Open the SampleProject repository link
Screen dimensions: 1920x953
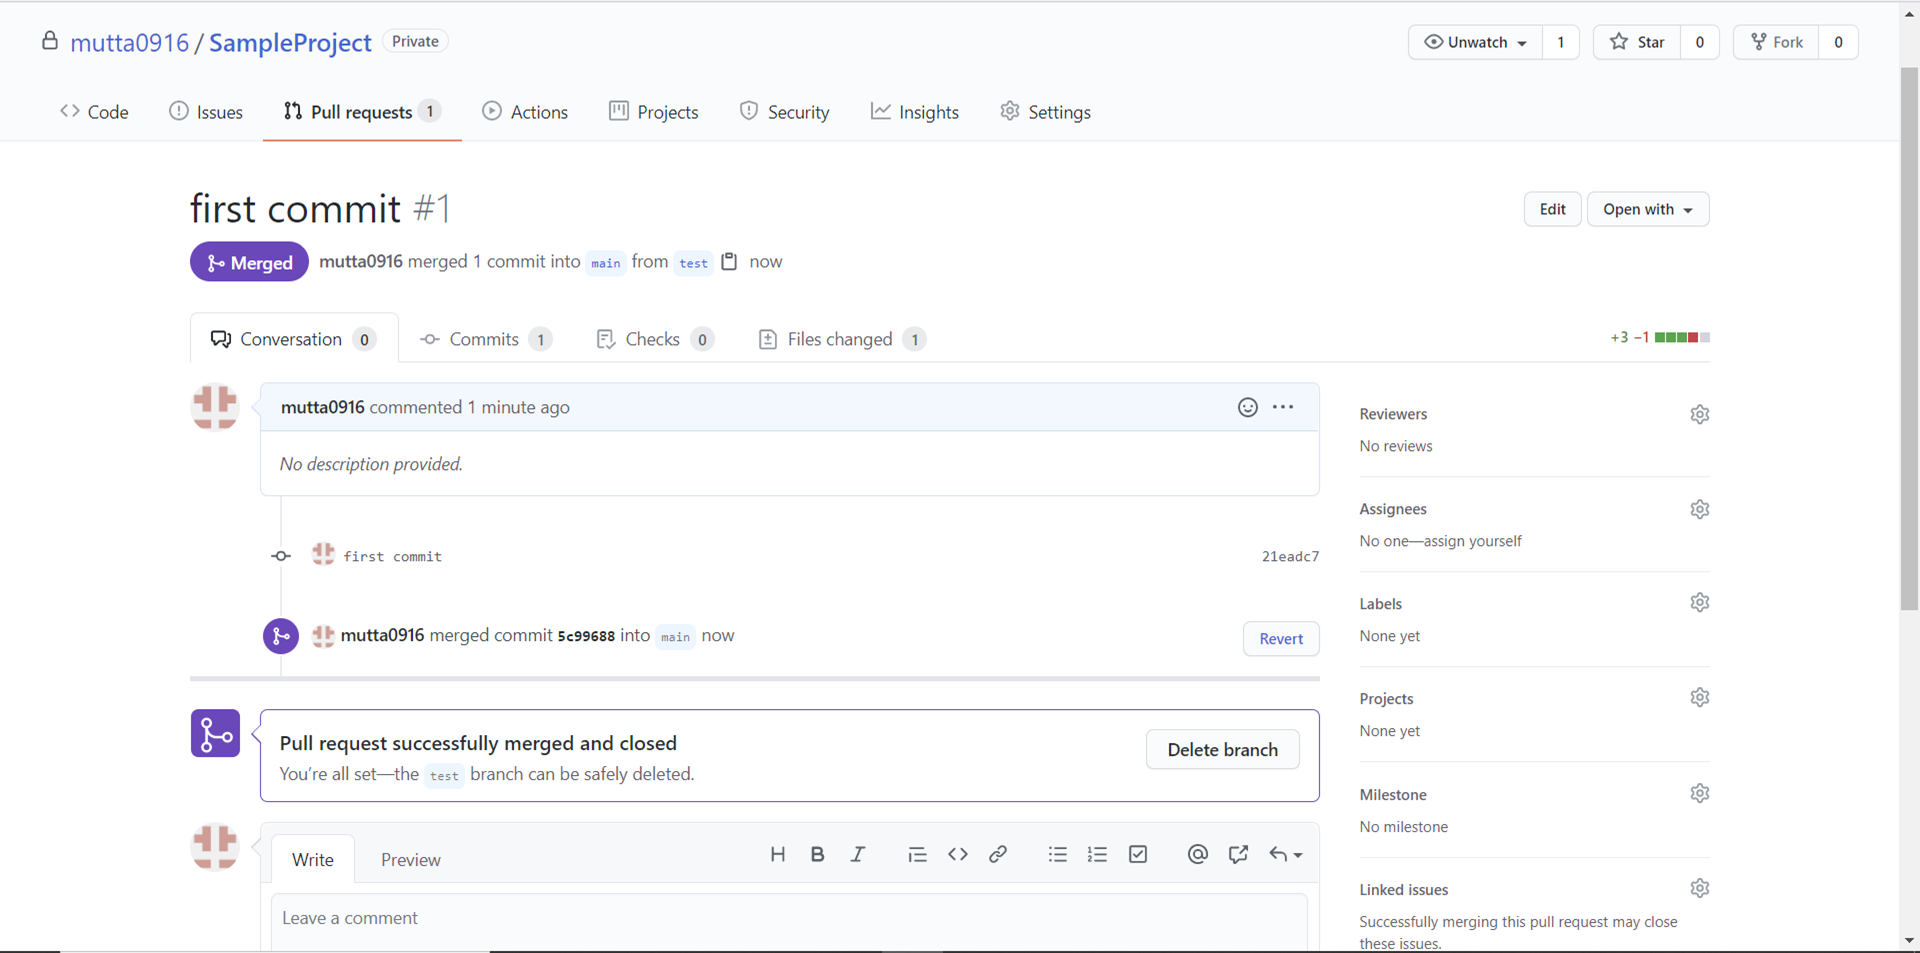pos(290,42)
